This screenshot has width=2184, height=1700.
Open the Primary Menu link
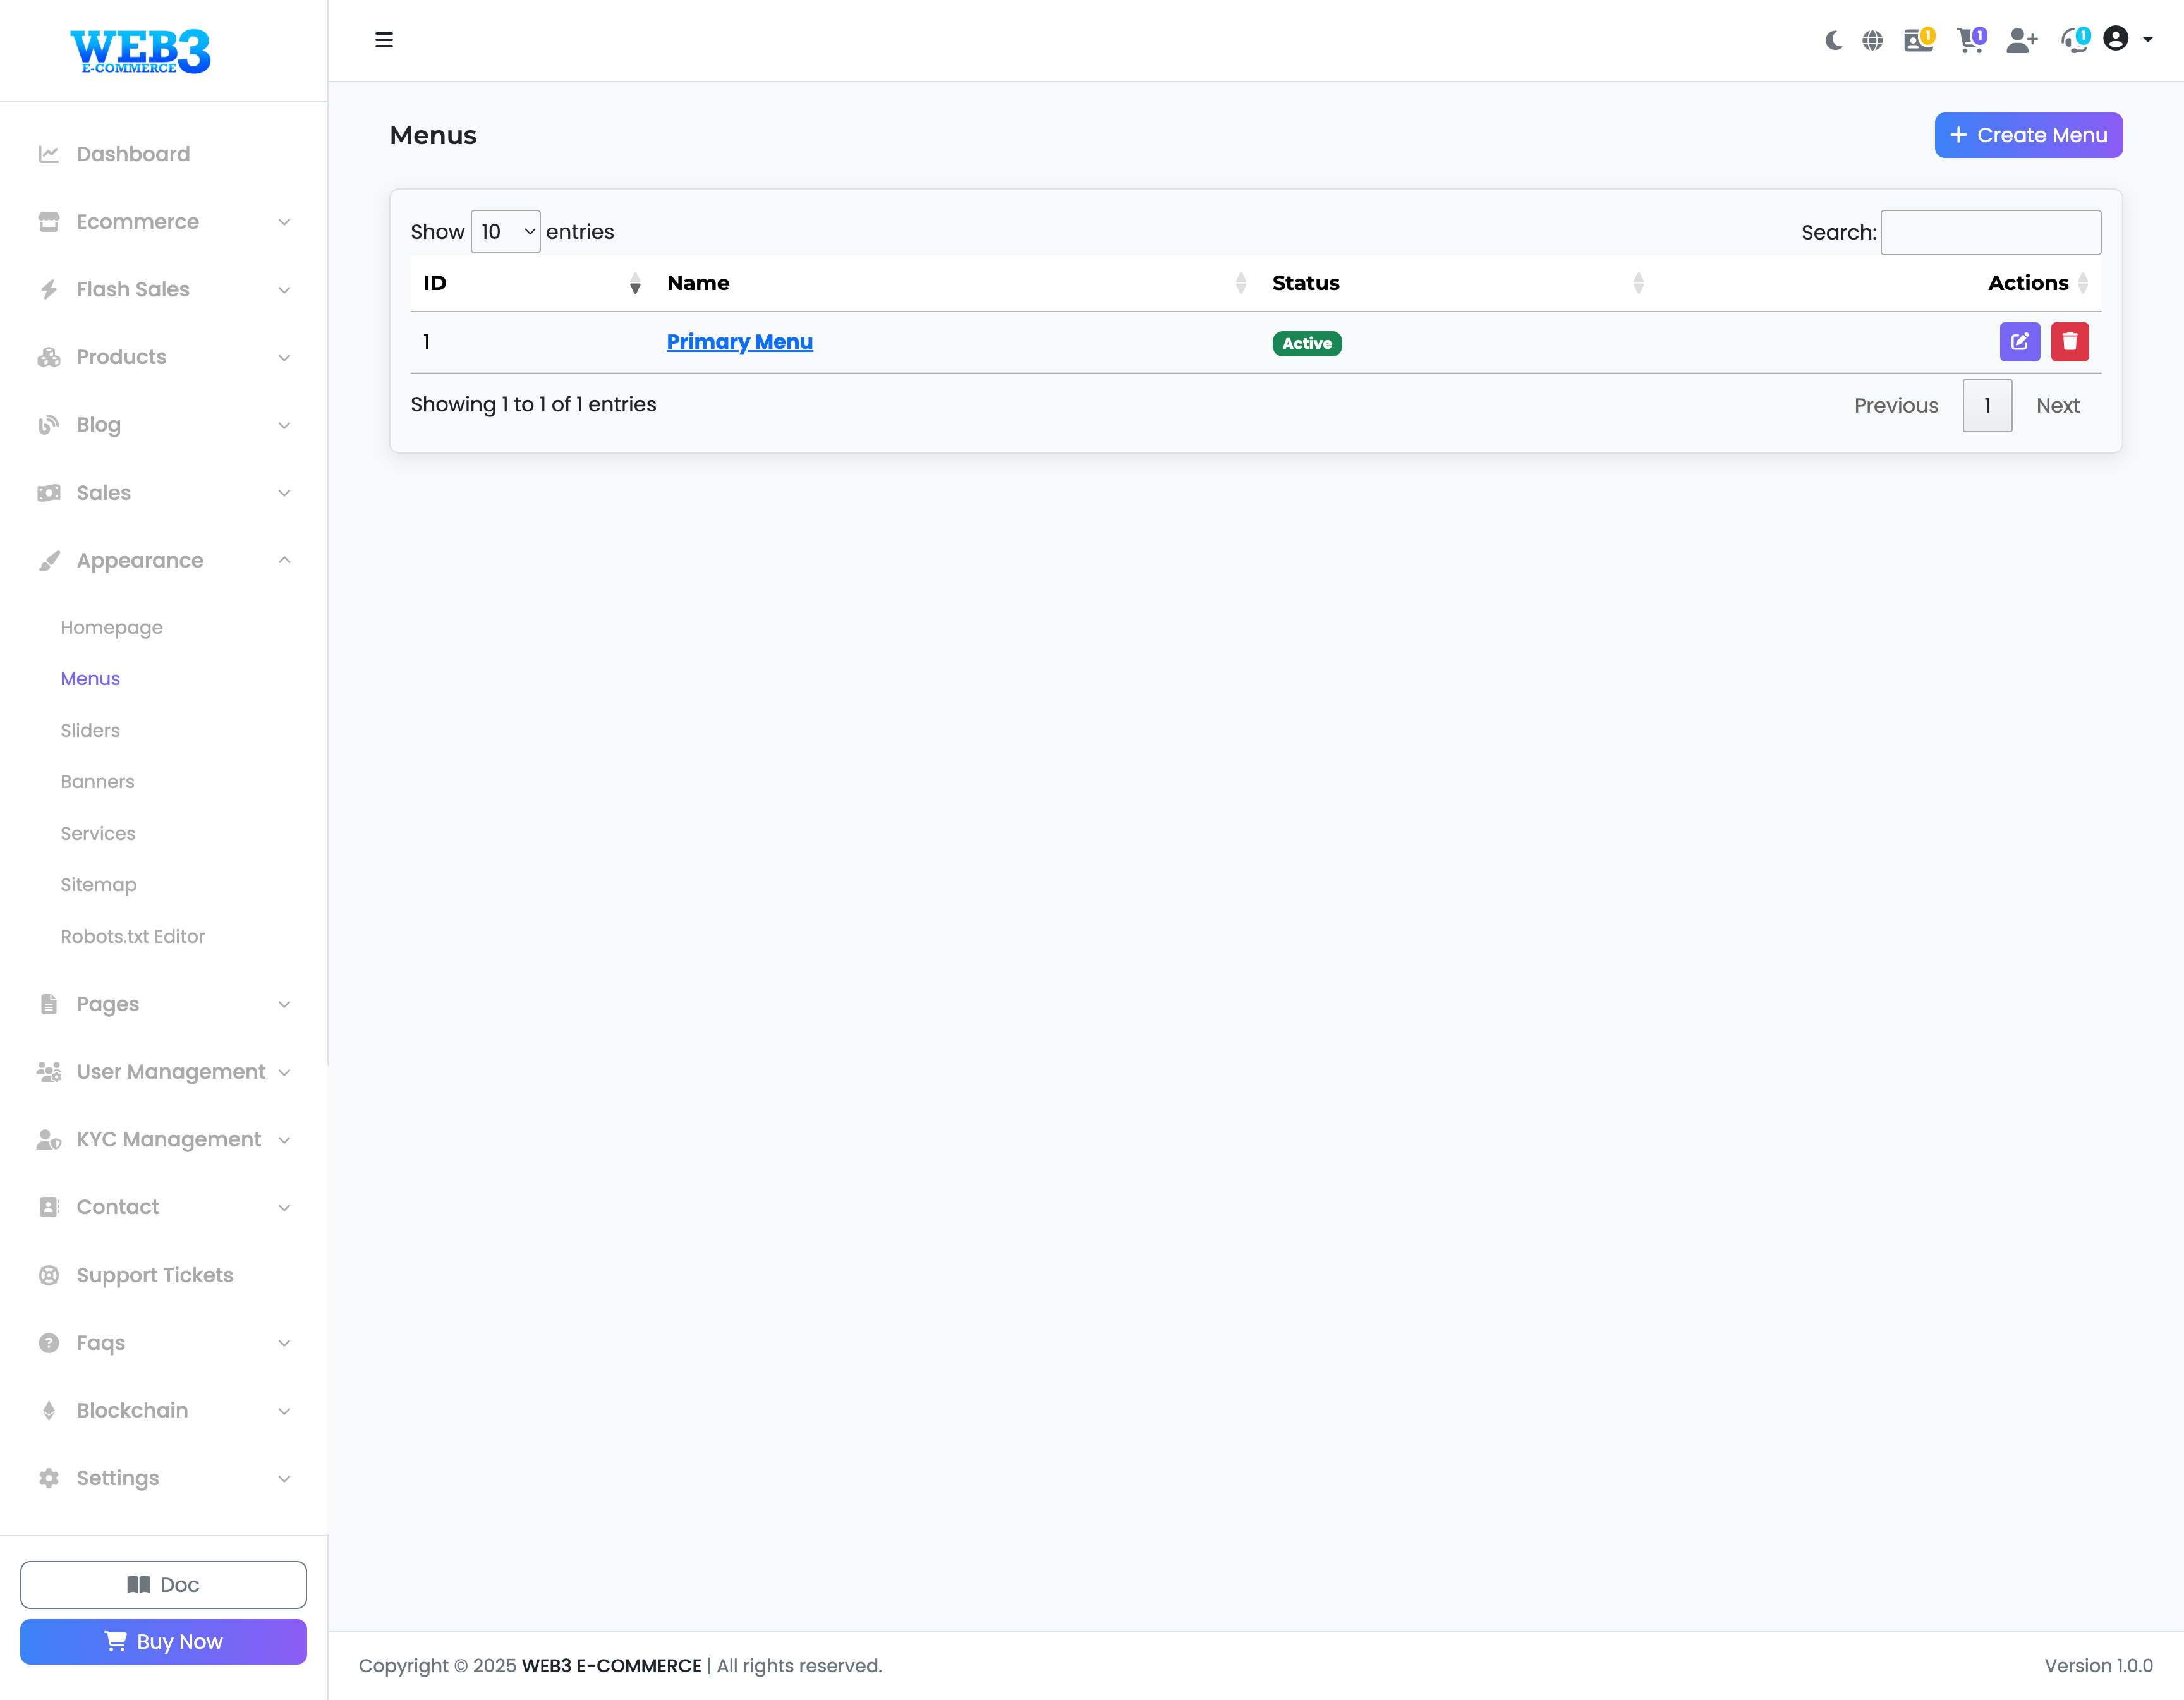coord(739,342)
